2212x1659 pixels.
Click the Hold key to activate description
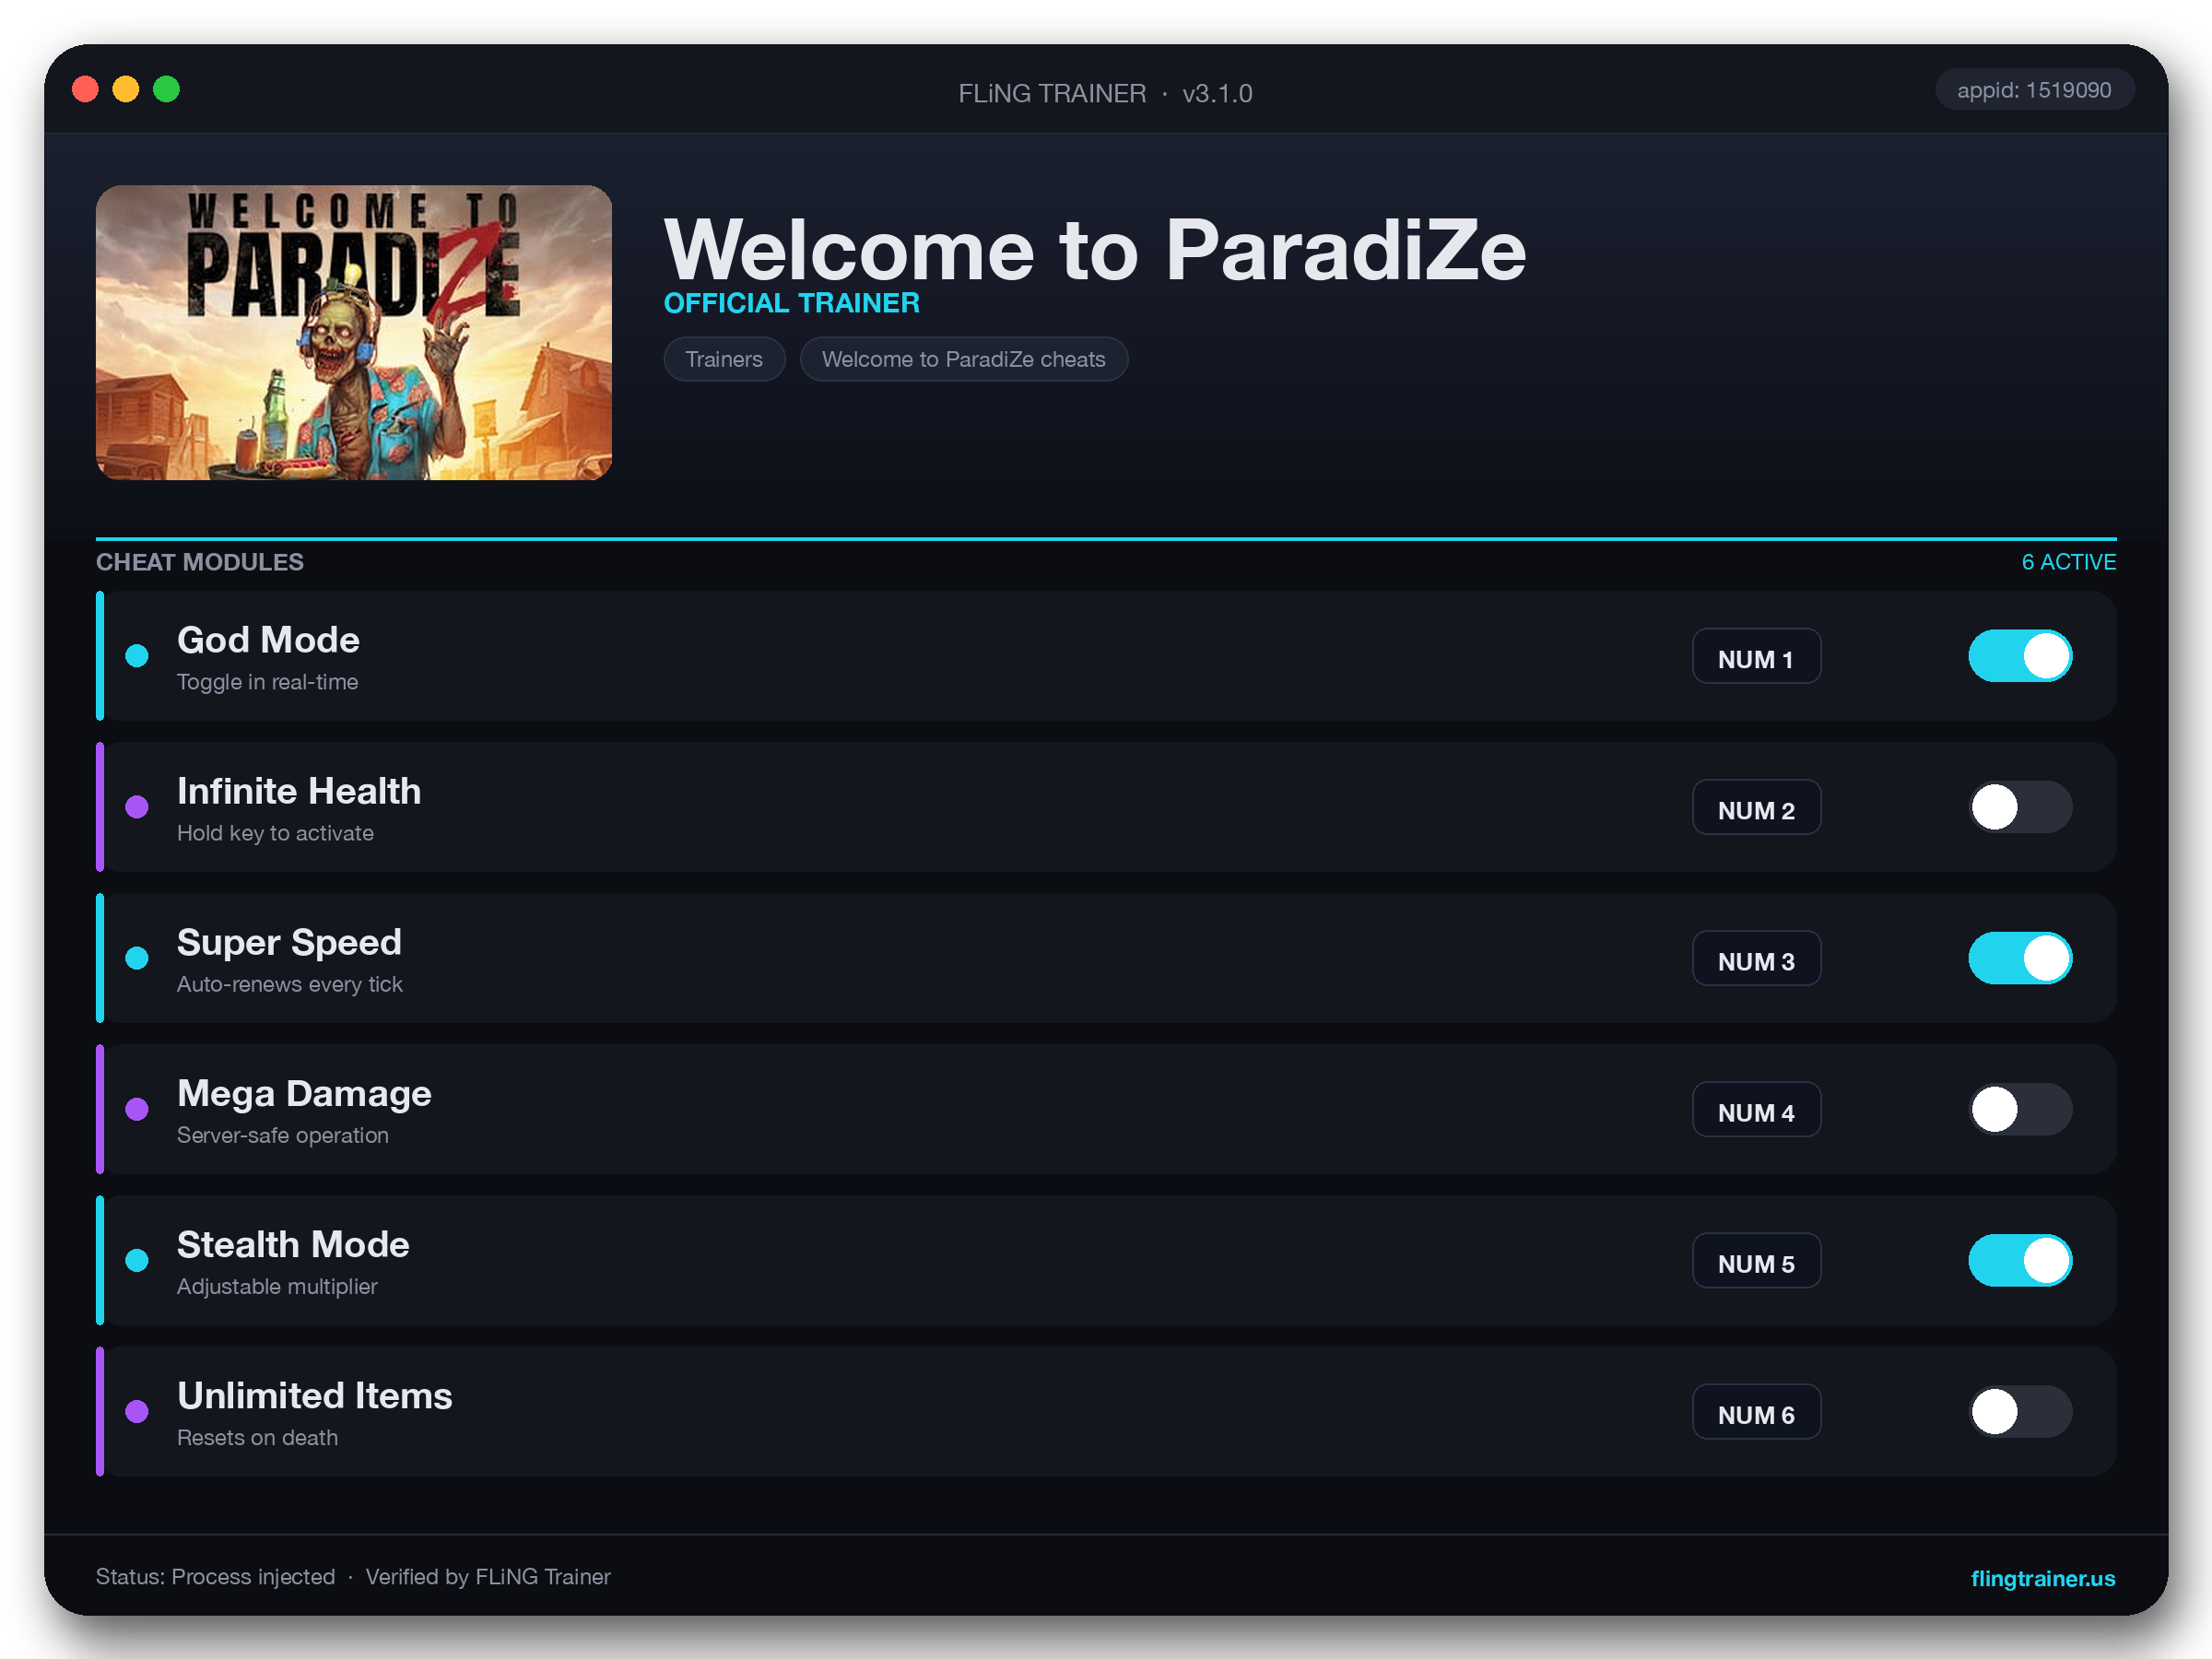click(275, 833)
